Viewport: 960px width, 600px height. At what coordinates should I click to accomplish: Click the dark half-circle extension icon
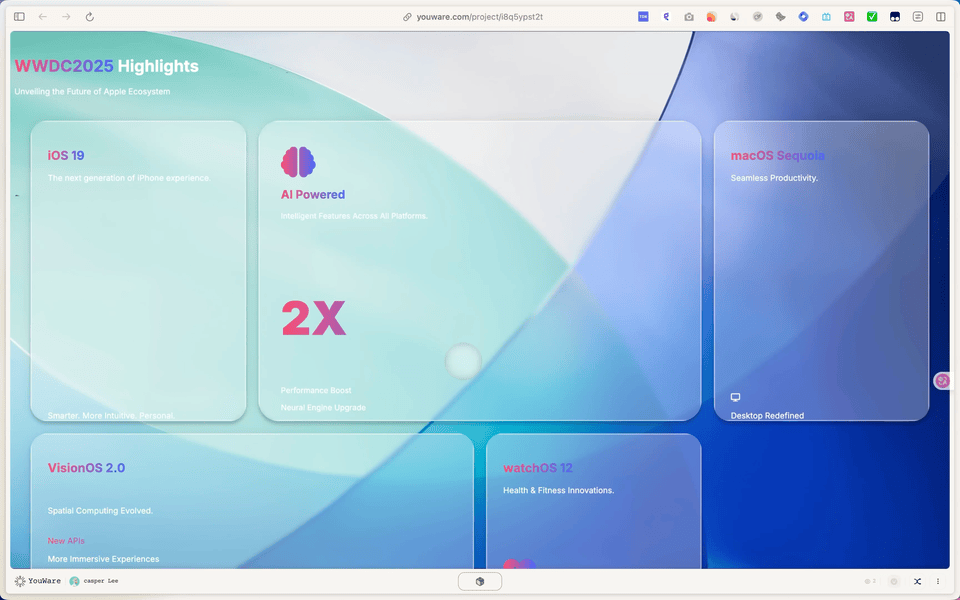click(x=735, y=17)
